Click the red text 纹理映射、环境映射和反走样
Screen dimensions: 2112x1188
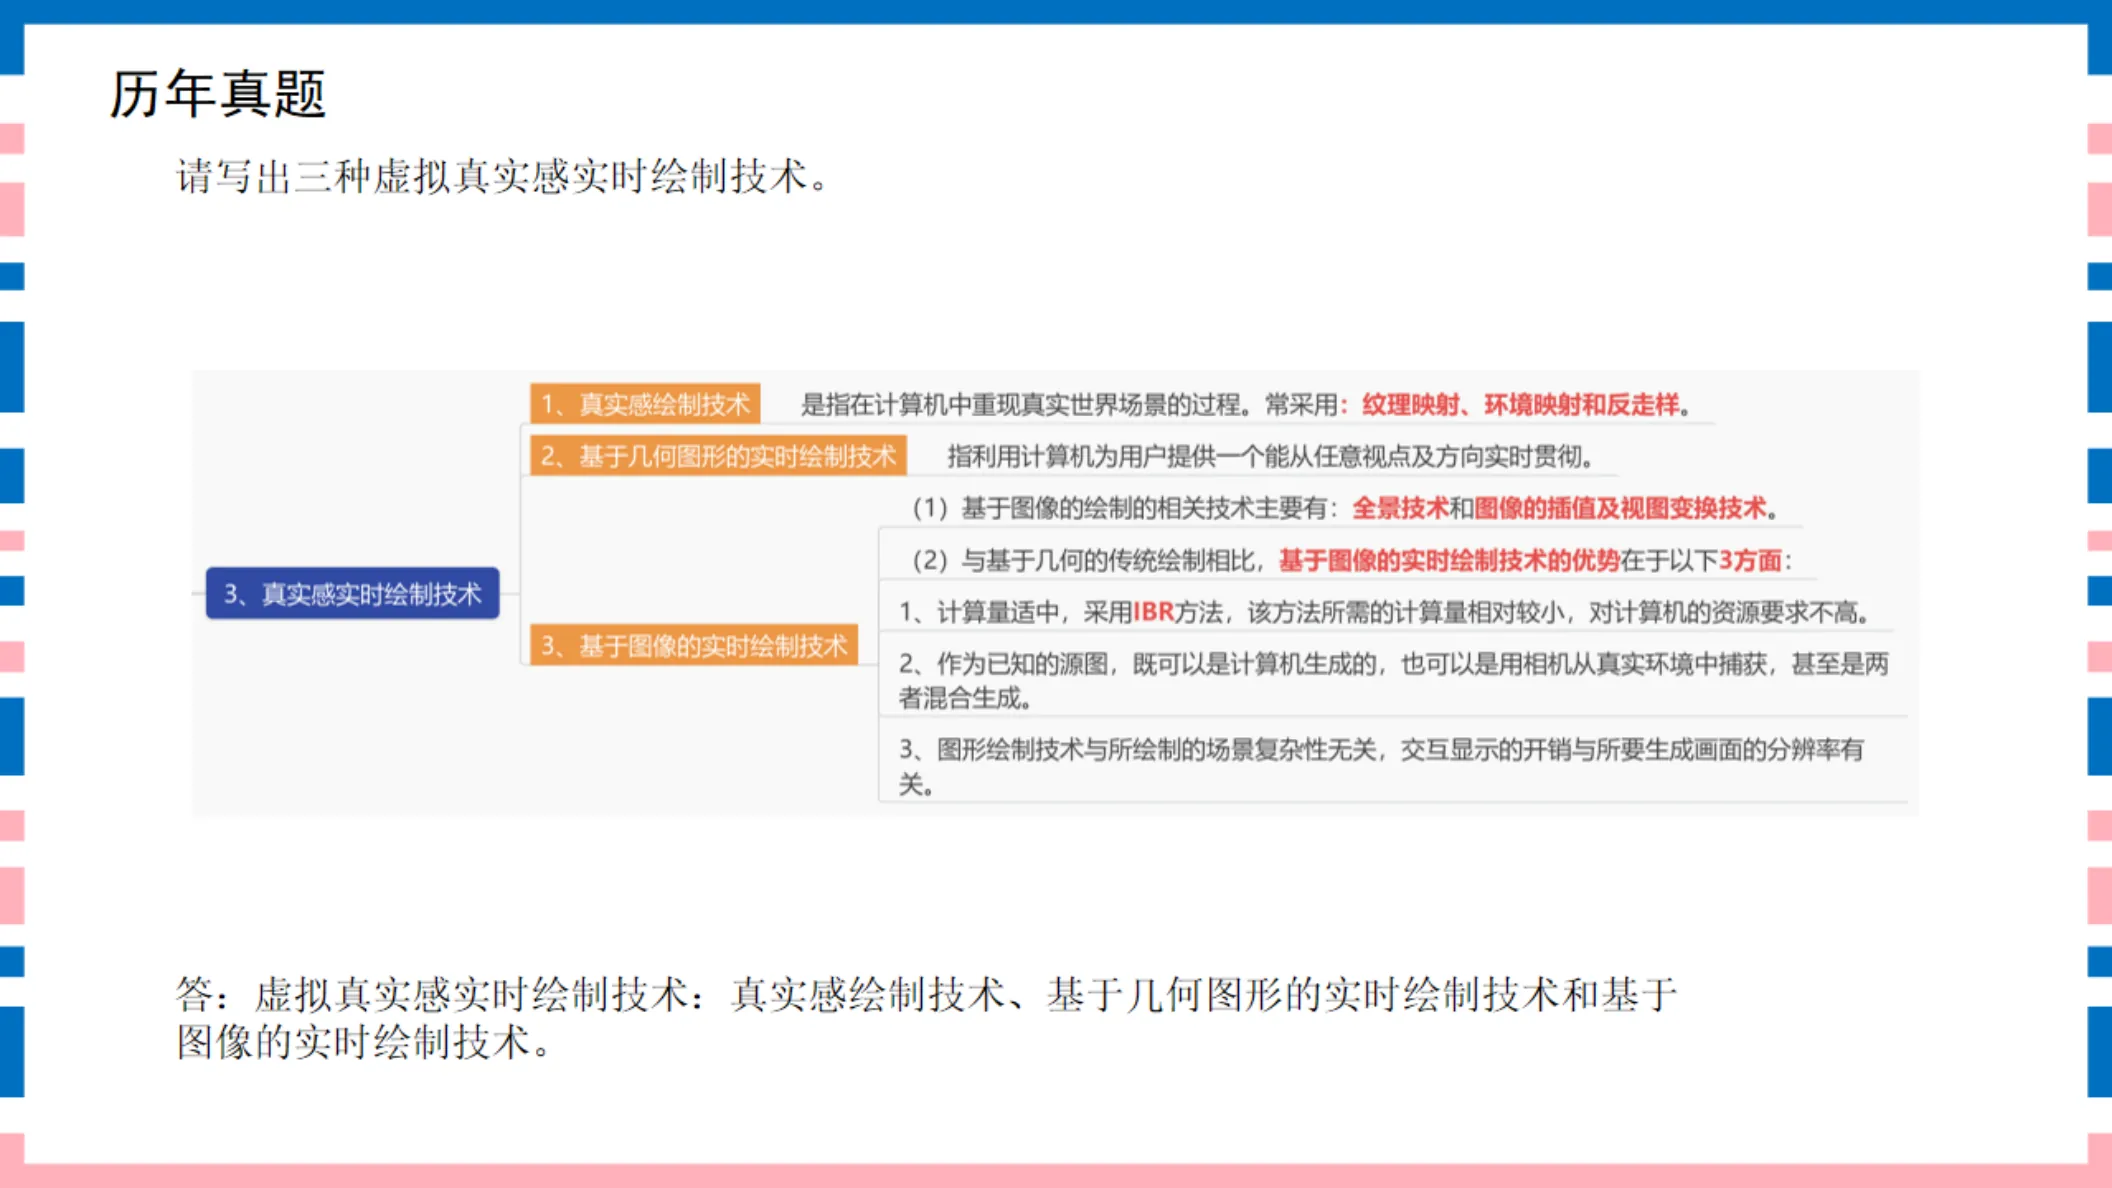coord(1520,404)
